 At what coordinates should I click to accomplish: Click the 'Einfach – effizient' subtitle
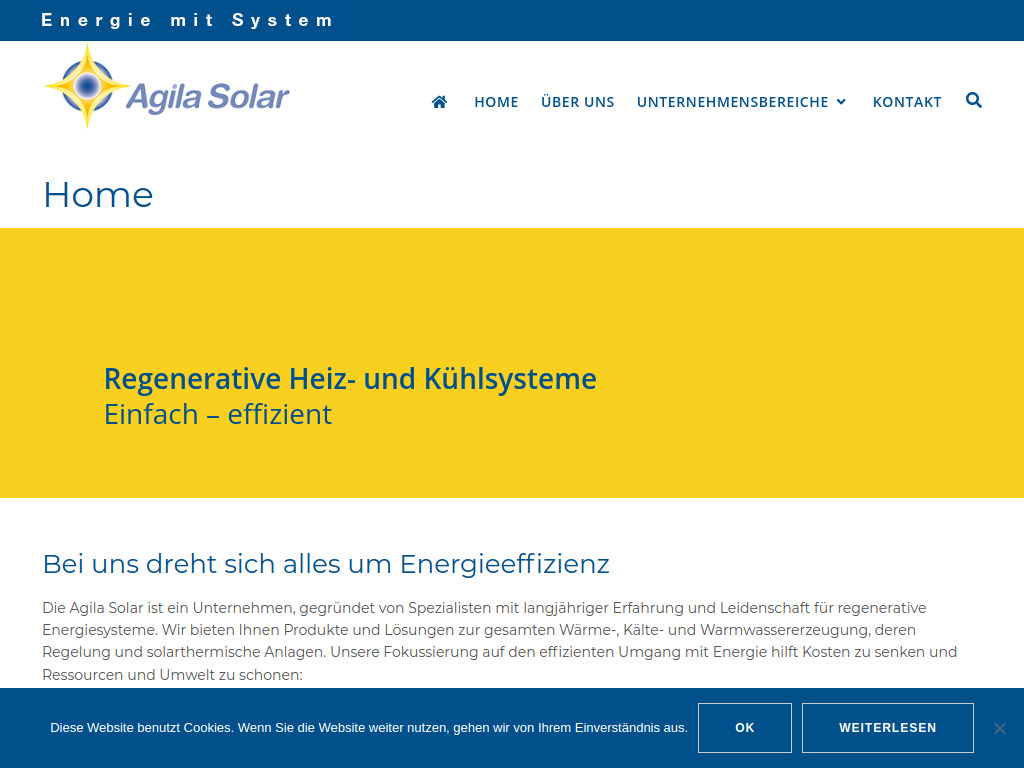pos(218,414)
